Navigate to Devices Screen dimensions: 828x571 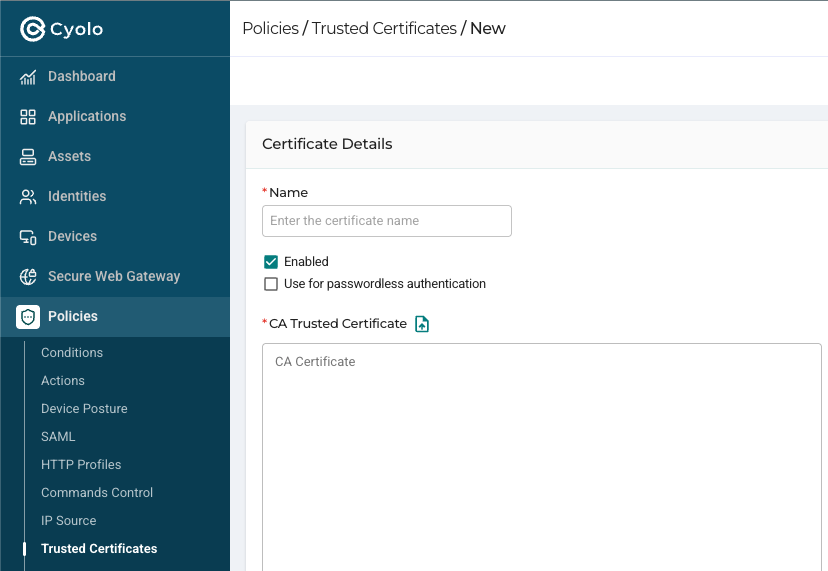tap(72, 236)
